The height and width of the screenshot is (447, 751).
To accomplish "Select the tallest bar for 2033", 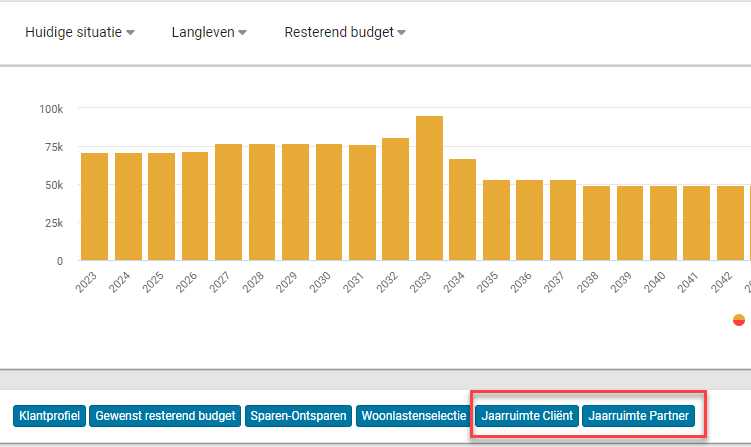I will point(429,188).
